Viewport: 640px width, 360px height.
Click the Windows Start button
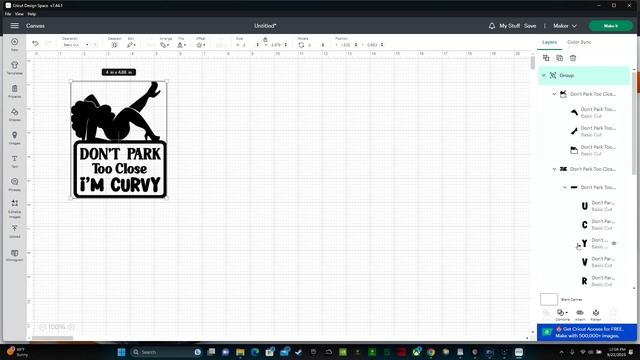pyautogui.click(x=121, y=352)
